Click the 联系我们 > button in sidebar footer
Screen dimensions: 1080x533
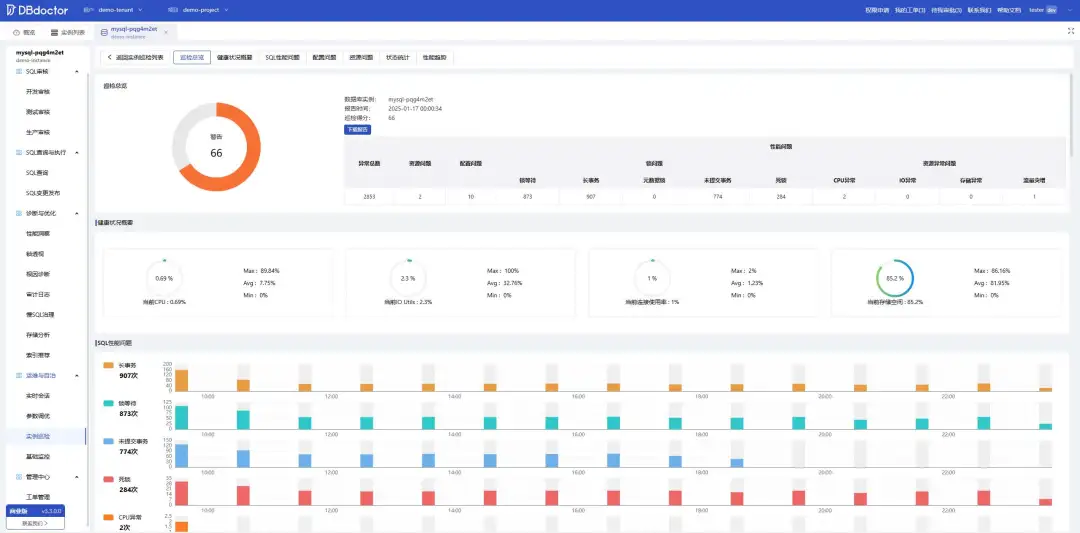(x=35, y=523)
